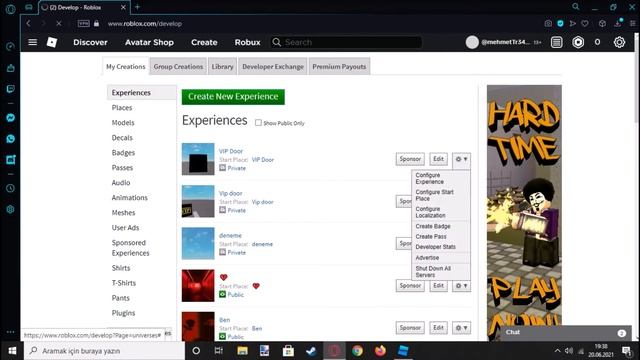Open Twitch in the Opera sidebar

click(x=11, y=89)
